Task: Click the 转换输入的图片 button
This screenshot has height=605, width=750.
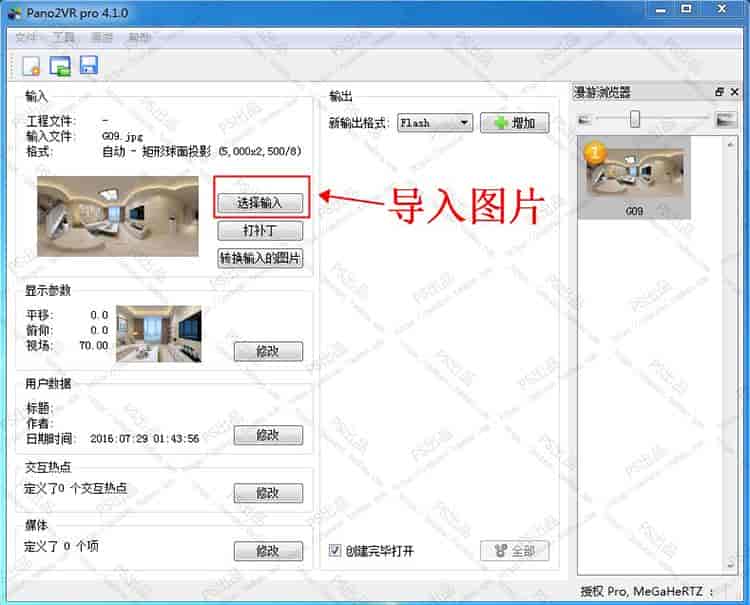Action: coord(260,258)
